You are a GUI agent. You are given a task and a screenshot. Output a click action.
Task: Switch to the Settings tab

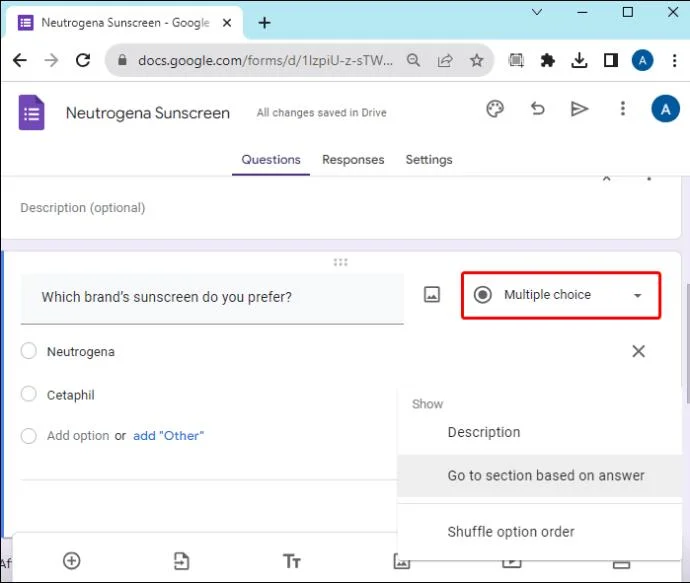coord(429,159)
